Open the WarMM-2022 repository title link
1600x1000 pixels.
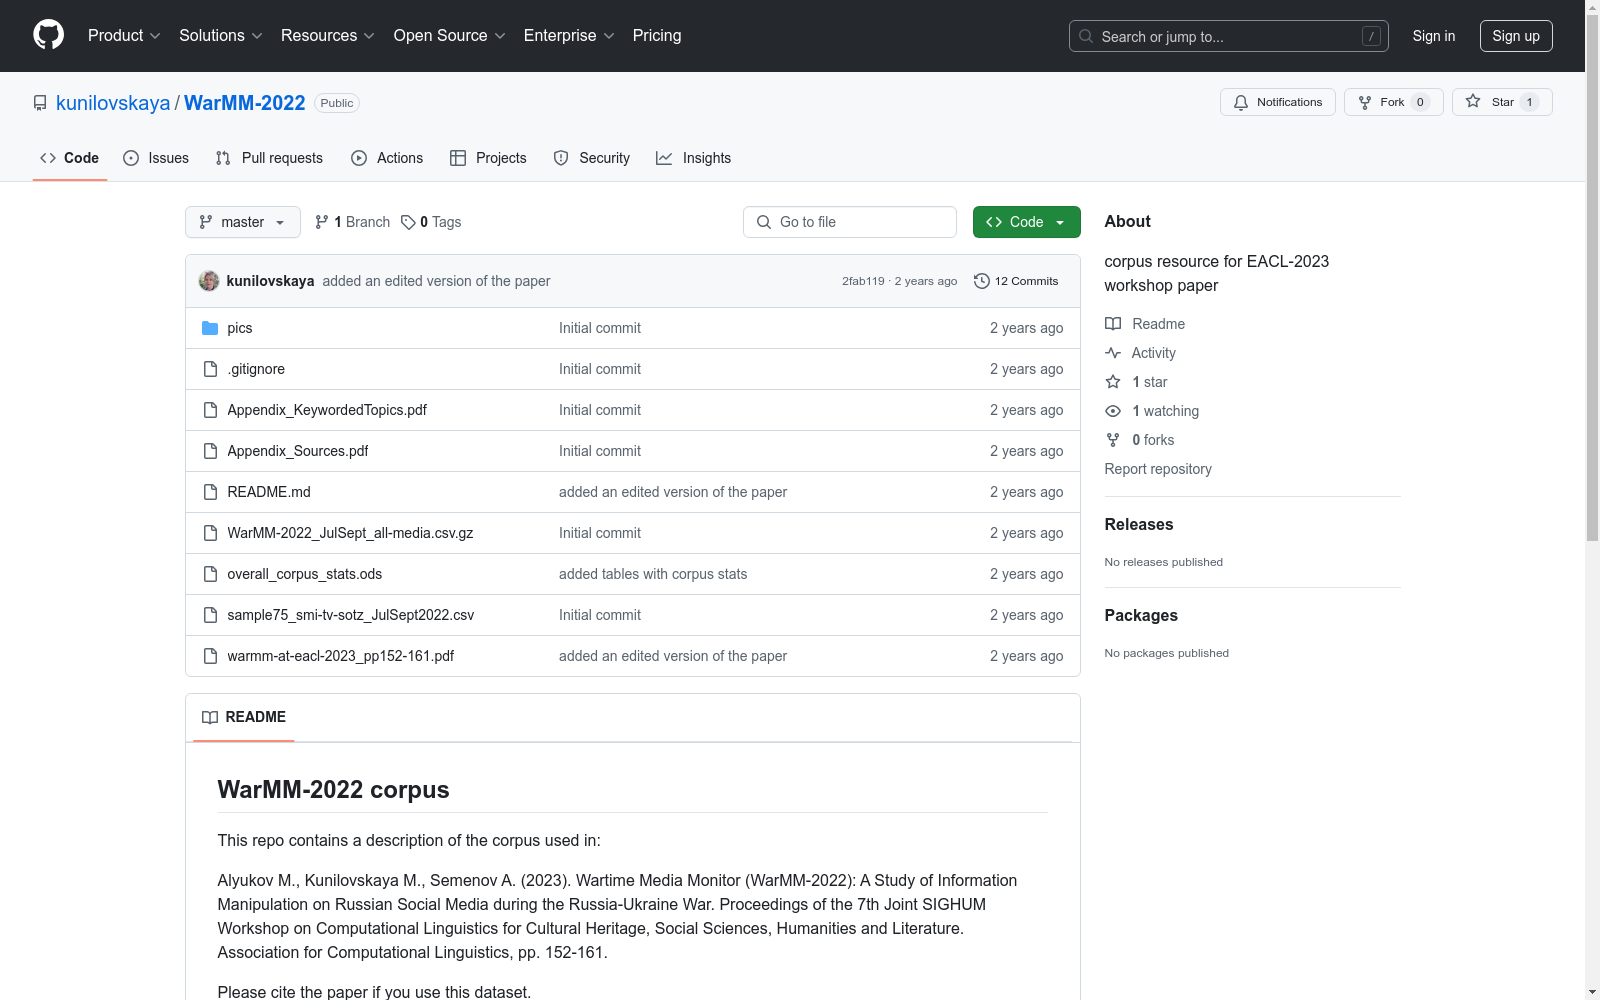click(x=245, y=103)
